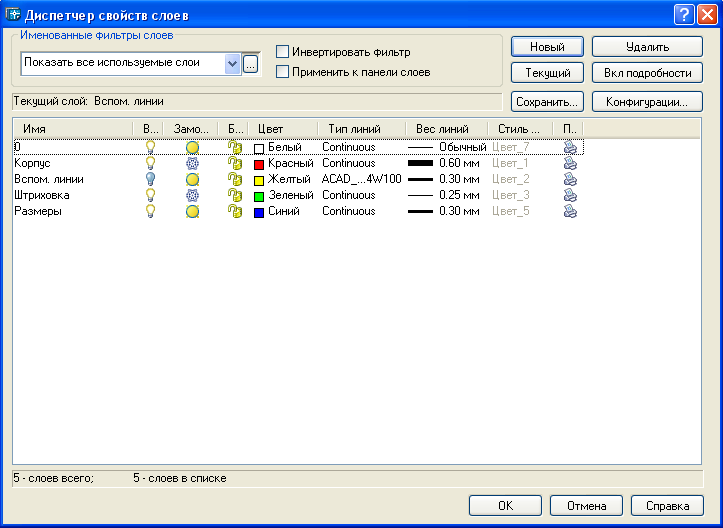The width and height of the screenshot is (723, 528).
Task: Sort by the Замо... column header
Action: pyautogui.click(x=190, y=129)
